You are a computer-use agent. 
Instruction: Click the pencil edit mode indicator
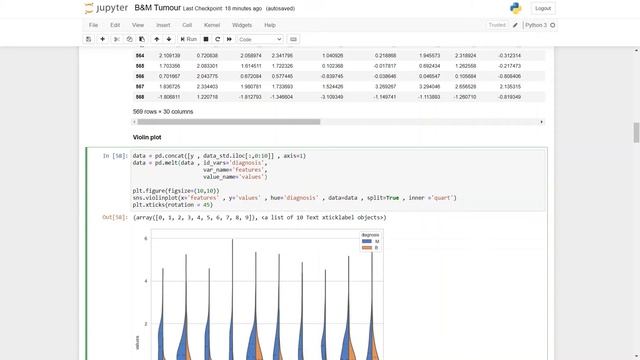tap(516, 25)
